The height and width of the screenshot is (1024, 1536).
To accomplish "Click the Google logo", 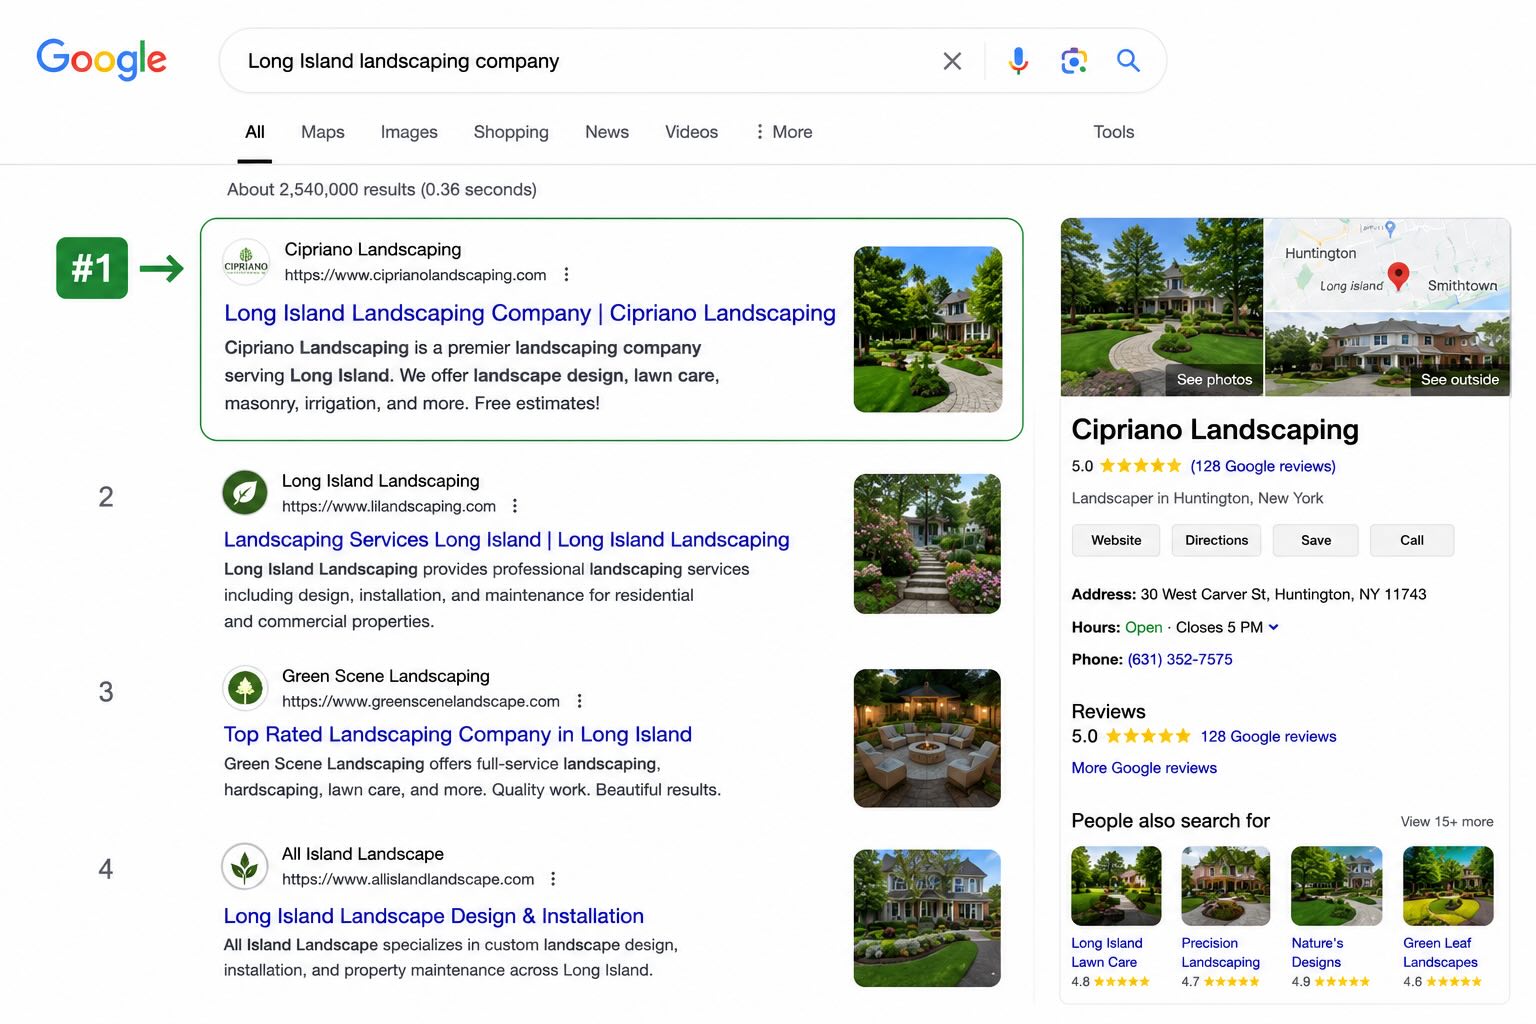I will click(101, 60).
